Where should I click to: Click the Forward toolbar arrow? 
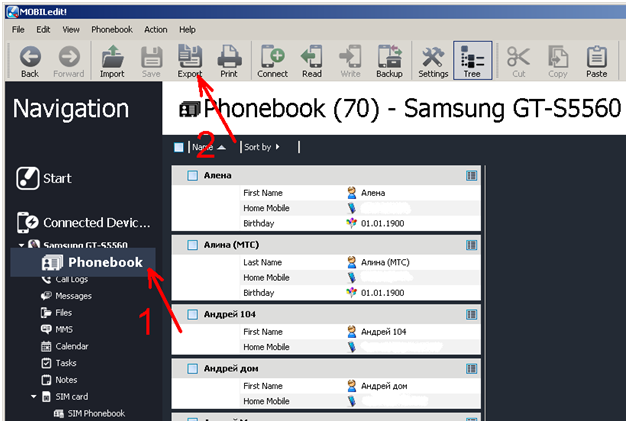coord(69,61)
